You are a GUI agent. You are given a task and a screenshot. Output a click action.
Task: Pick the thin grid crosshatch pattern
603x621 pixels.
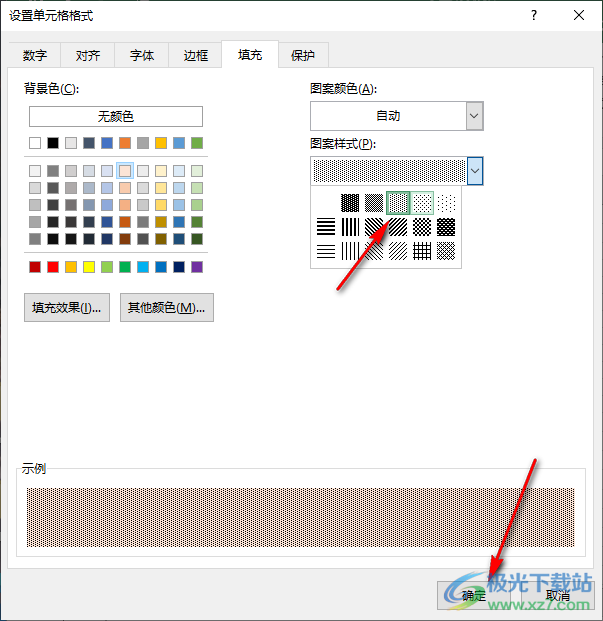422,251
